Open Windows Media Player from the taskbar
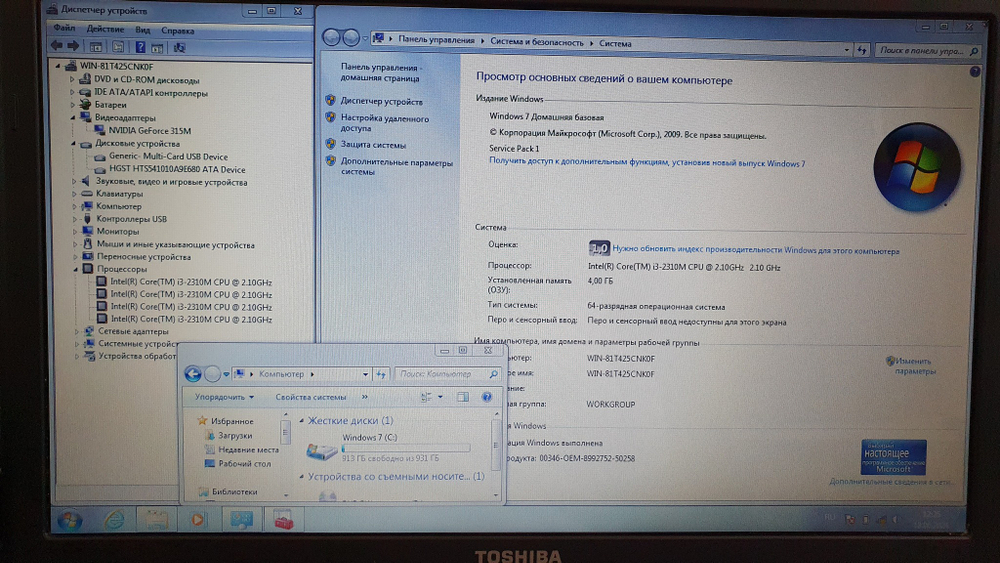 click(x=197, y=520)
